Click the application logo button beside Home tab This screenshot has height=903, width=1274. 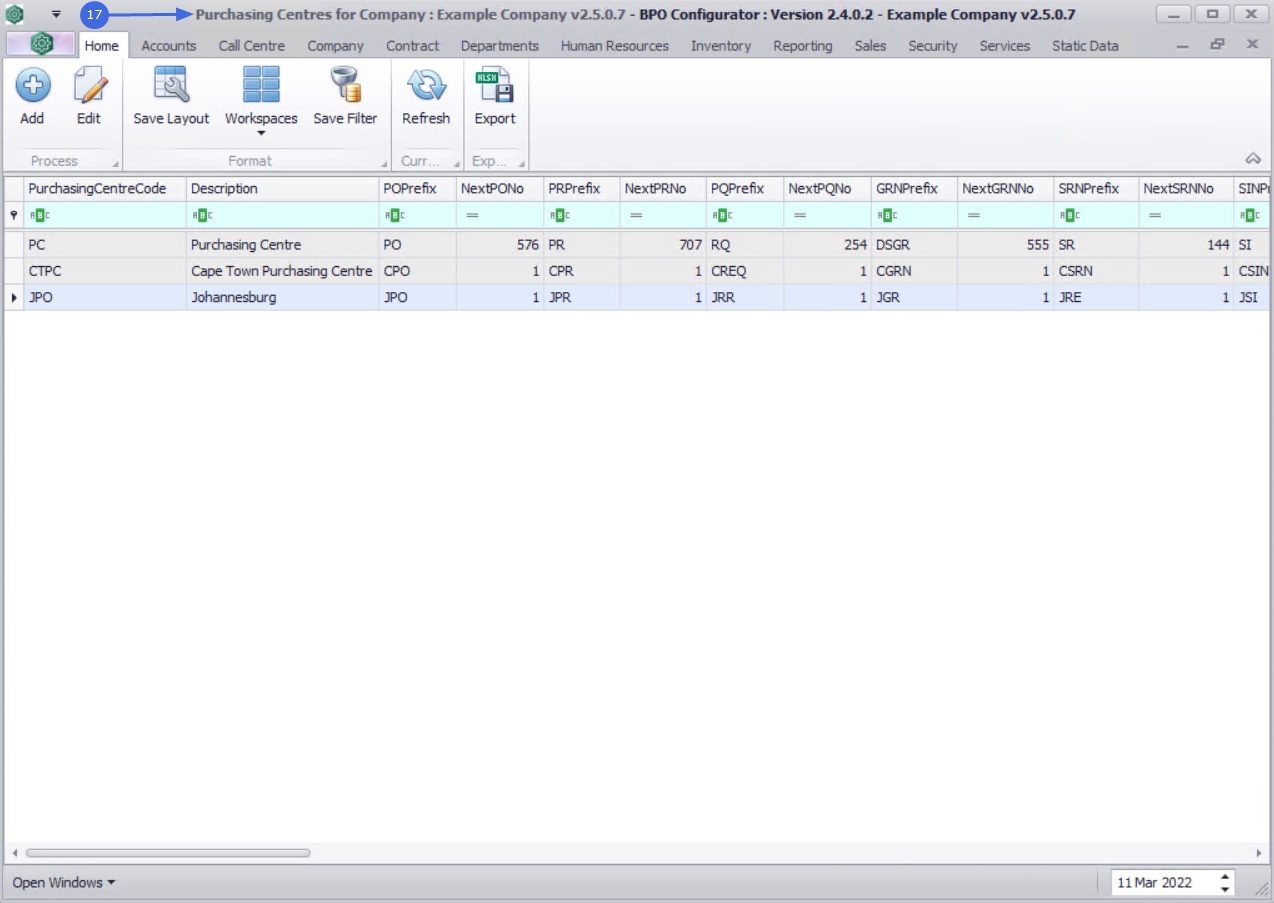41,44
